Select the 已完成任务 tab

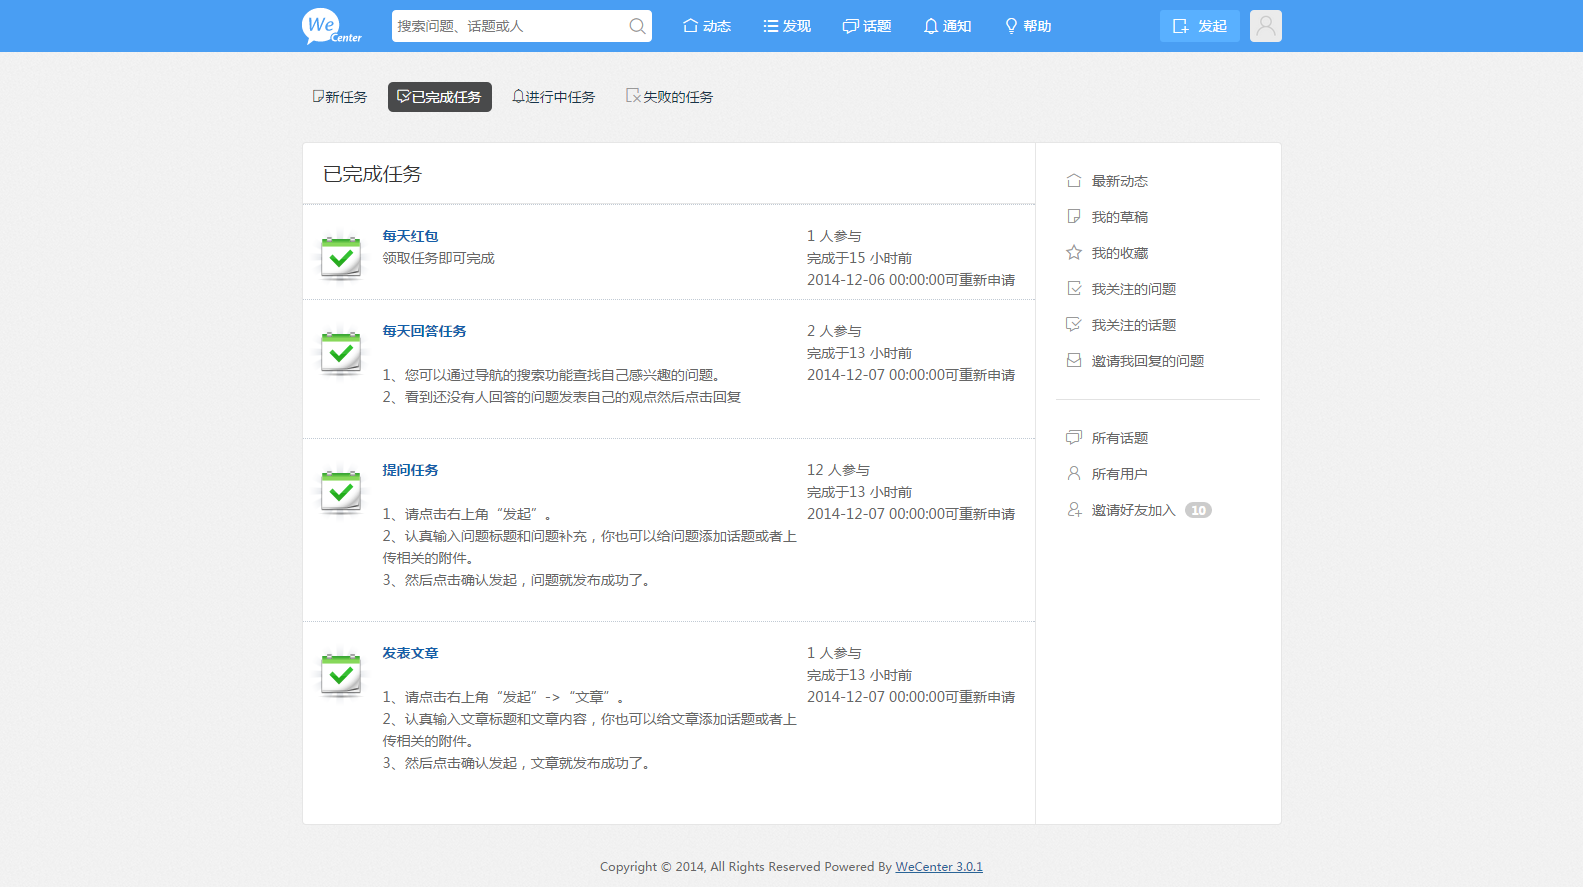click(x=440, y=97)
